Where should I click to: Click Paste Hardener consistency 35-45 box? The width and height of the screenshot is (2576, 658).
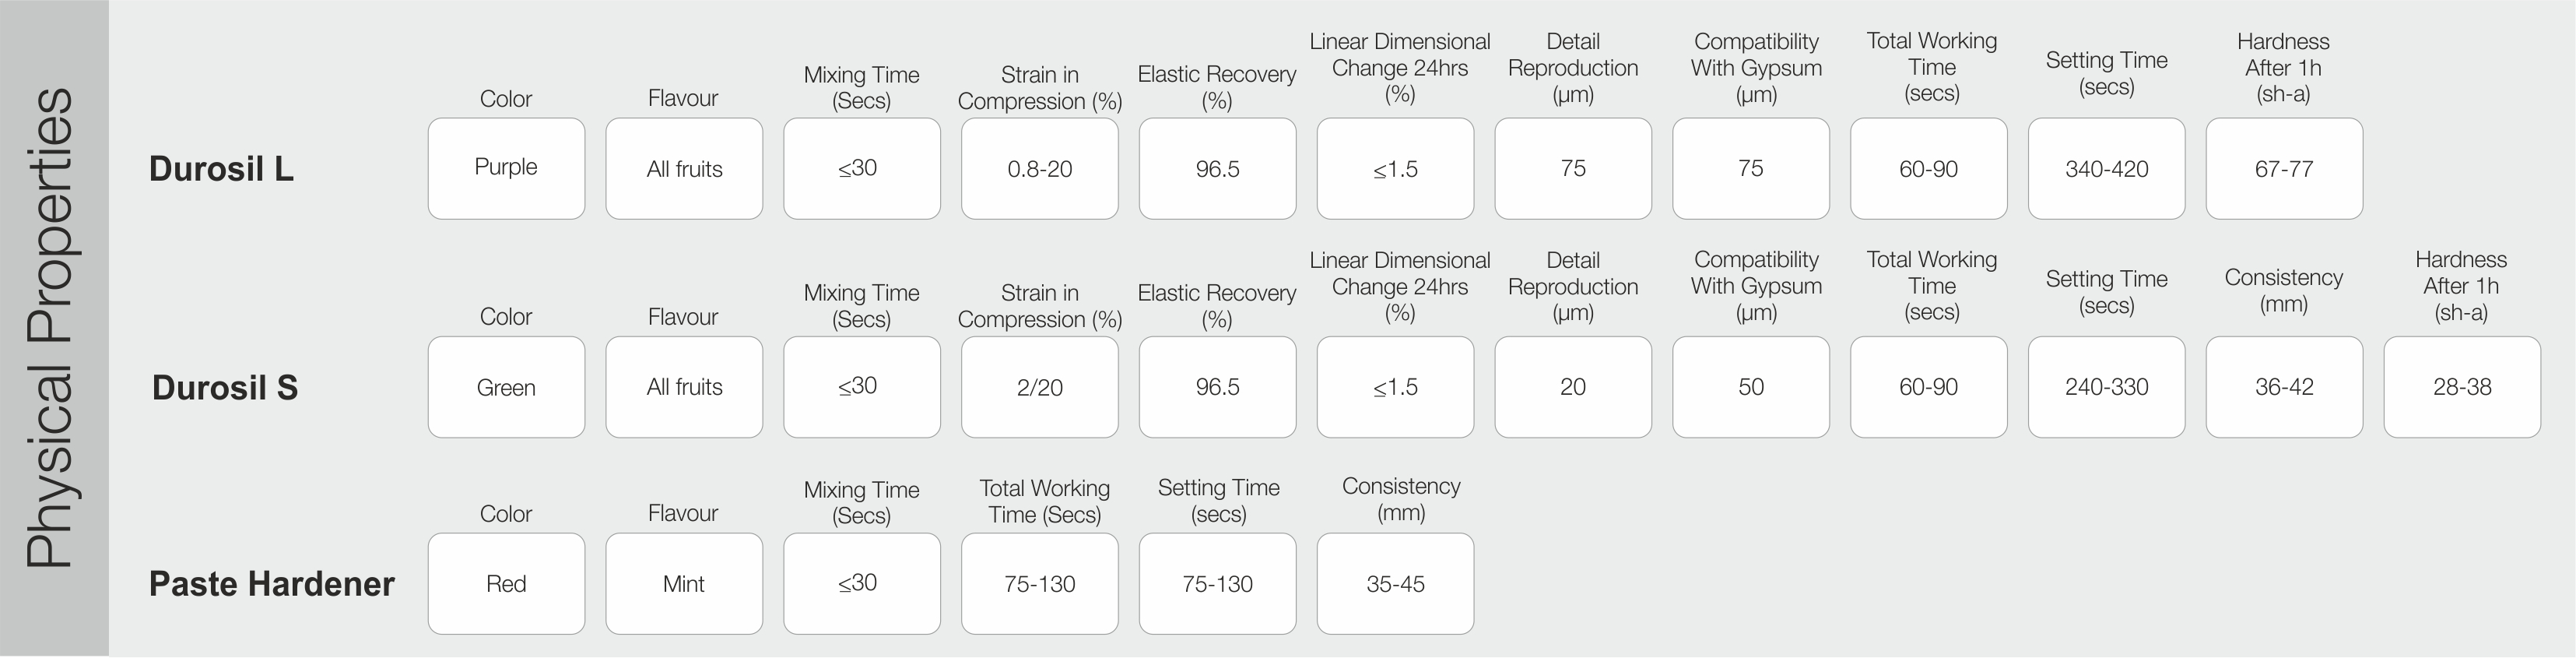pyautogui.click(x=1395, y=584)
